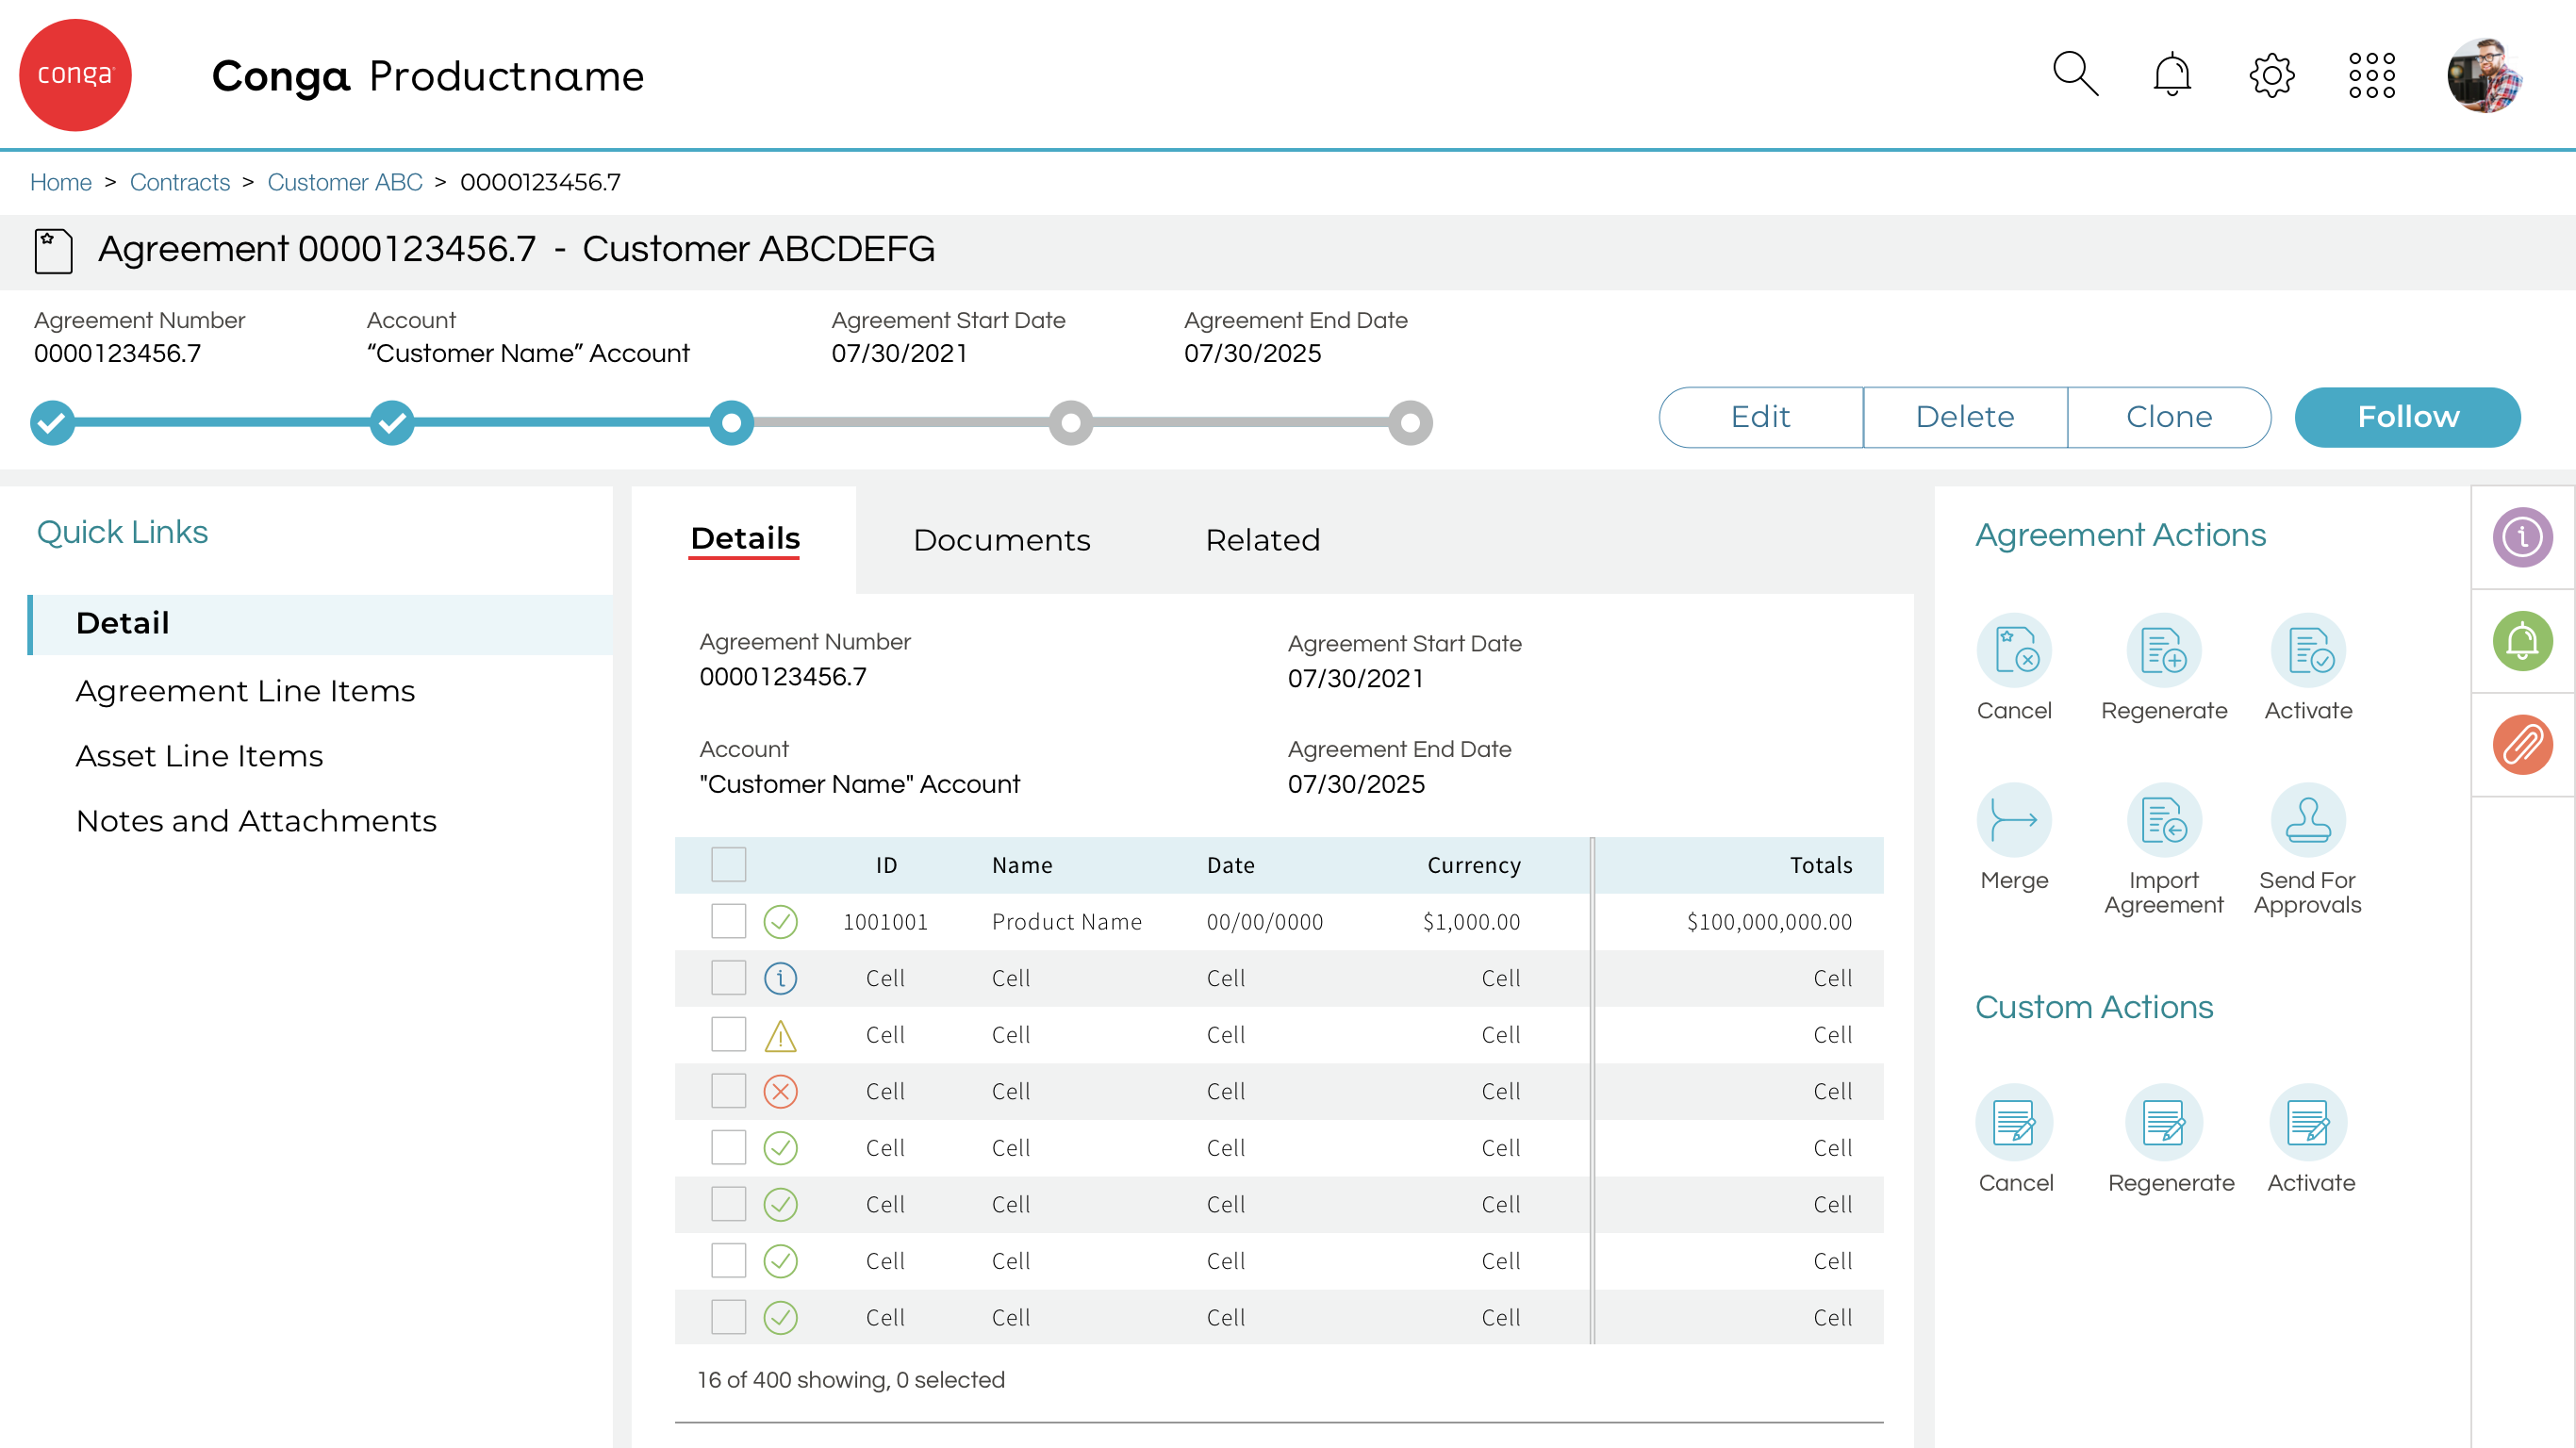Open the settings gear icon
This screenshot has width=2576, height=1448.
point(2271,75)
